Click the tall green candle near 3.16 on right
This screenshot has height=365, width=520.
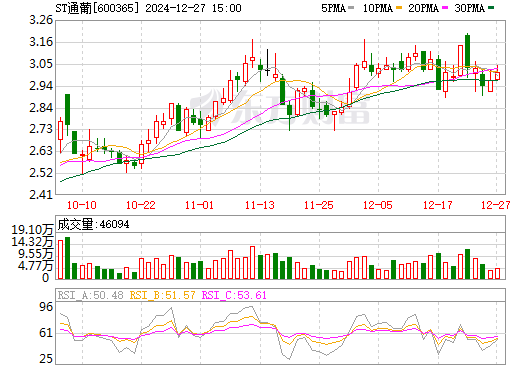click(467, 51)
